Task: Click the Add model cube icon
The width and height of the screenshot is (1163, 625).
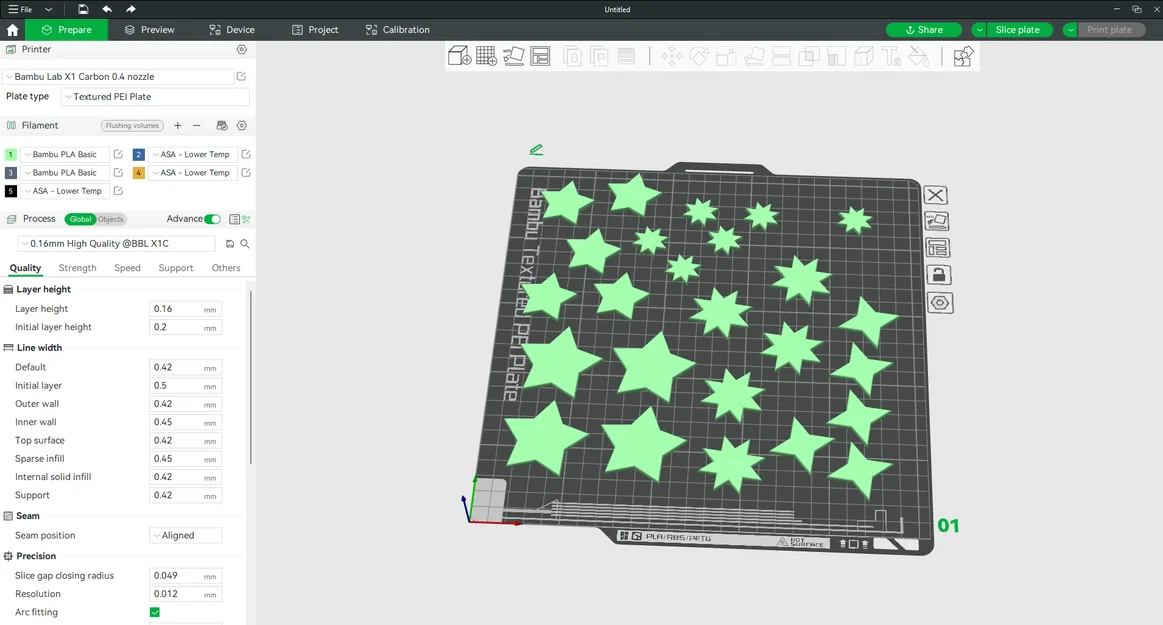Action: 459,56
